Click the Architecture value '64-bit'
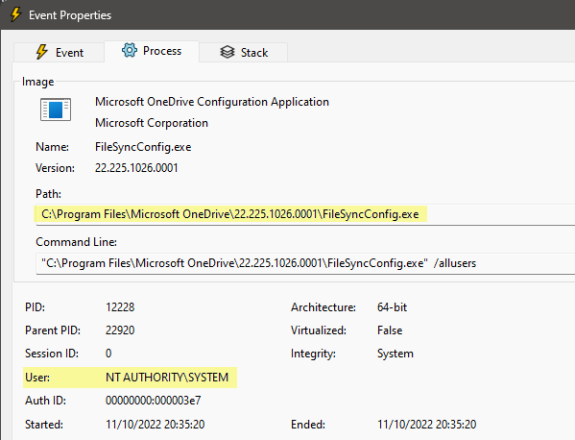This screenshot has height=440, width=575. 392,307
